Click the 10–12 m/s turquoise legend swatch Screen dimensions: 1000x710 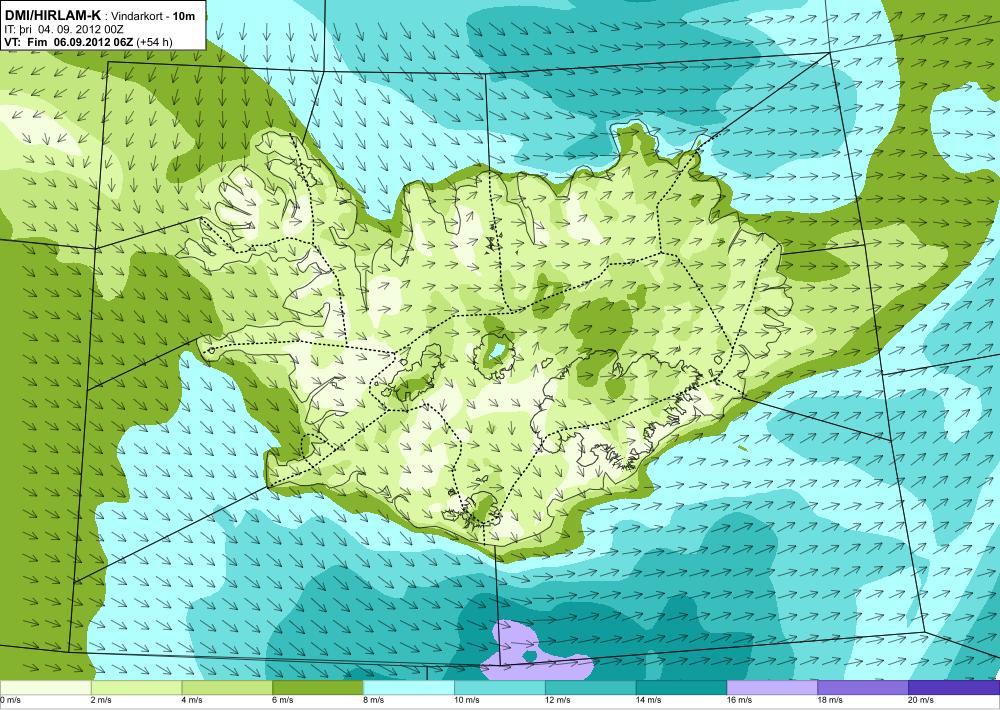pyautogui.click(x=499, y=688)
